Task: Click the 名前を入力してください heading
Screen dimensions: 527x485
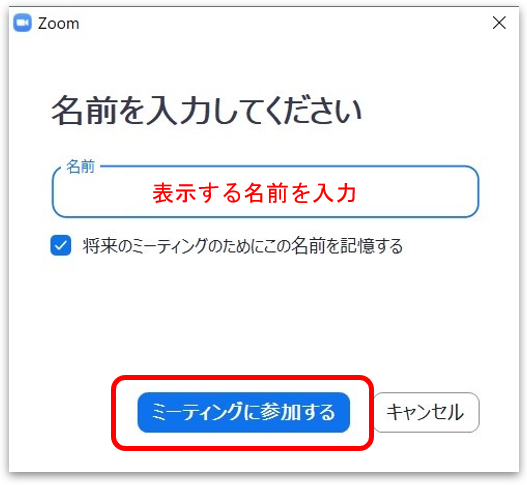Action: [x=206, y=110]
